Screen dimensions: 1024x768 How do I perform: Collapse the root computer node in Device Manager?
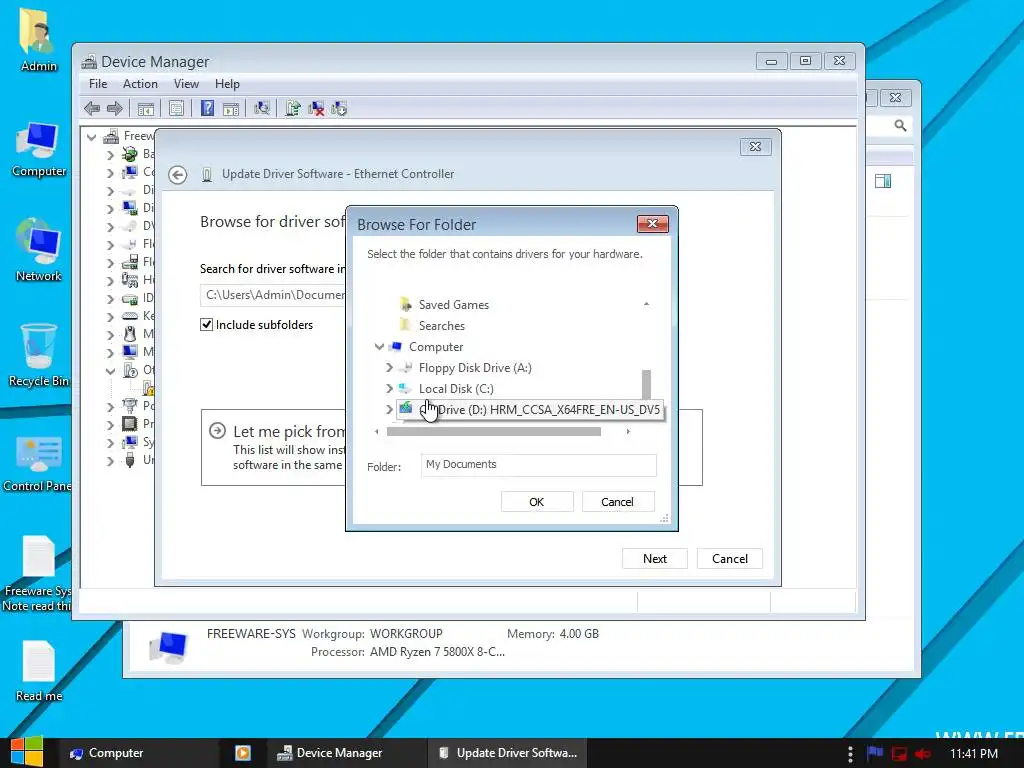[x=91, y=136]
